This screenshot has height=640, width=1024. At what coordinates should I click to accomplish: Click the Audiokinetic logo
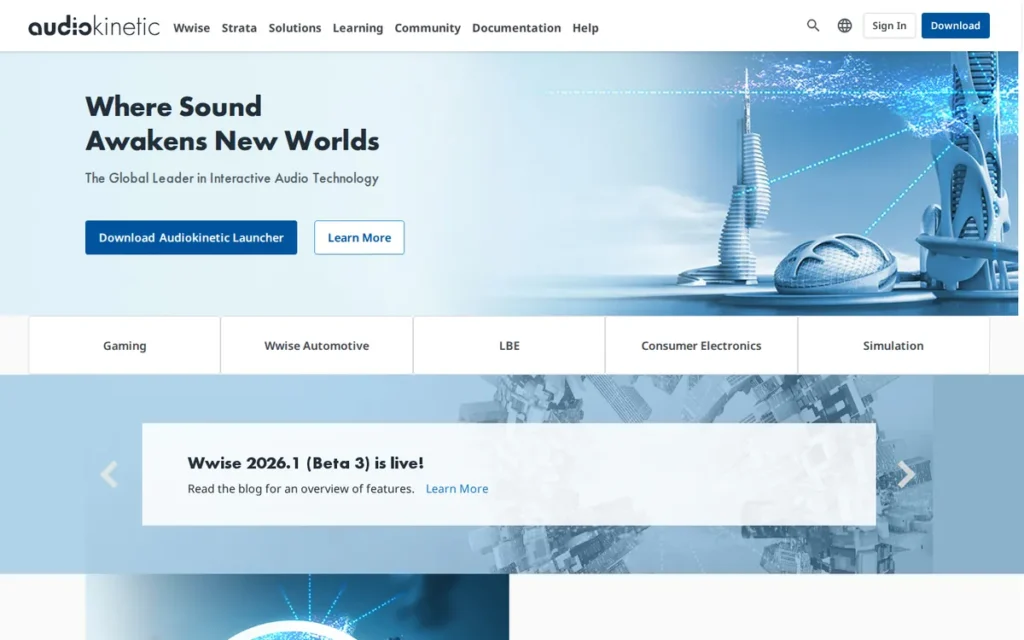coord(93,25)
